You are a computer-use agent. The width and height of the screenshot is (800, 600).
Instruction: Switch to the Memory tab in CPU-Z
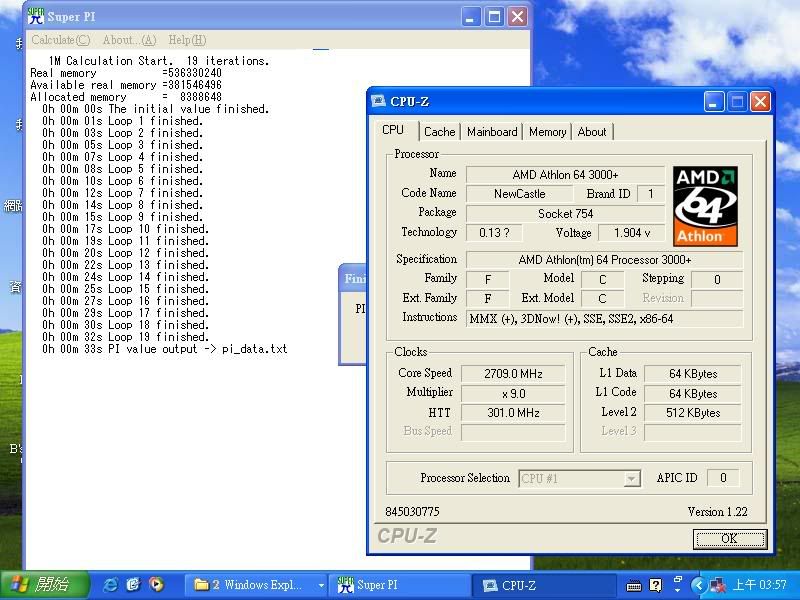point(547,132)
